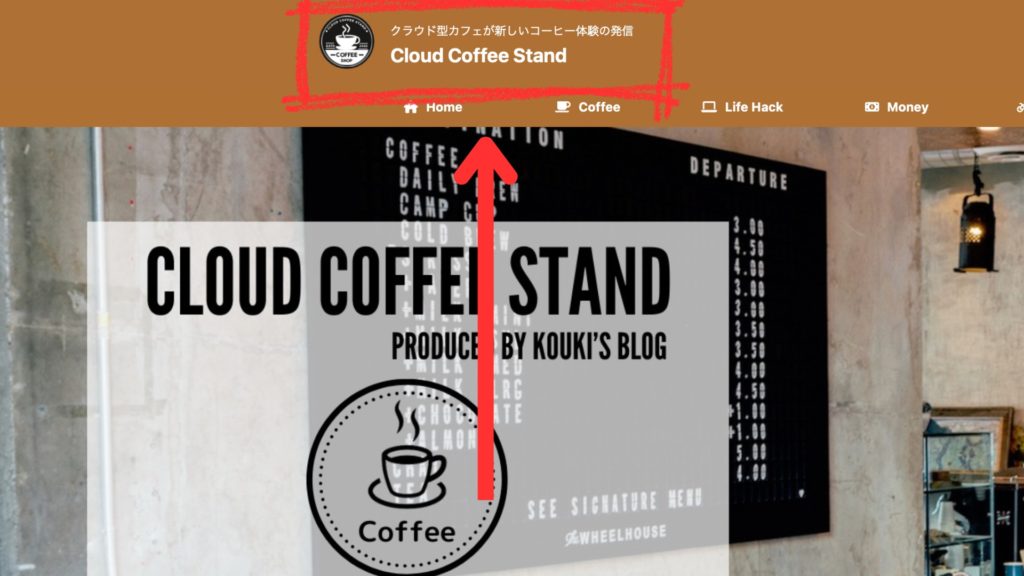The image size is (1024, 576).
Task: Click the partially visible icon after Money
Action: 1020,107
